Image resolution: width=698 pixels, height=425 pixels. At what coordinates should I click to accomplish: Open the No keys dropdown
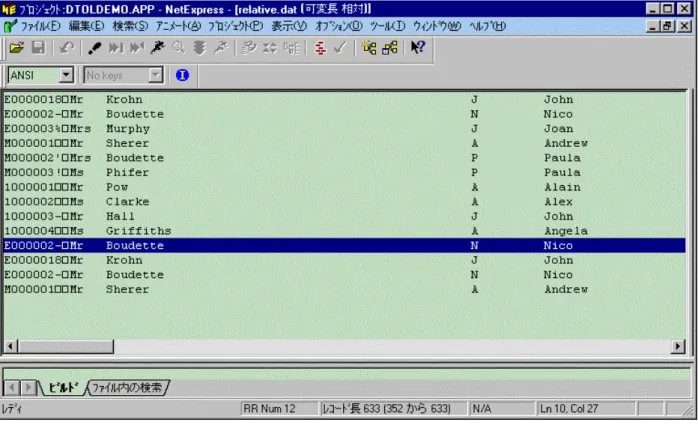pos(155,75)
